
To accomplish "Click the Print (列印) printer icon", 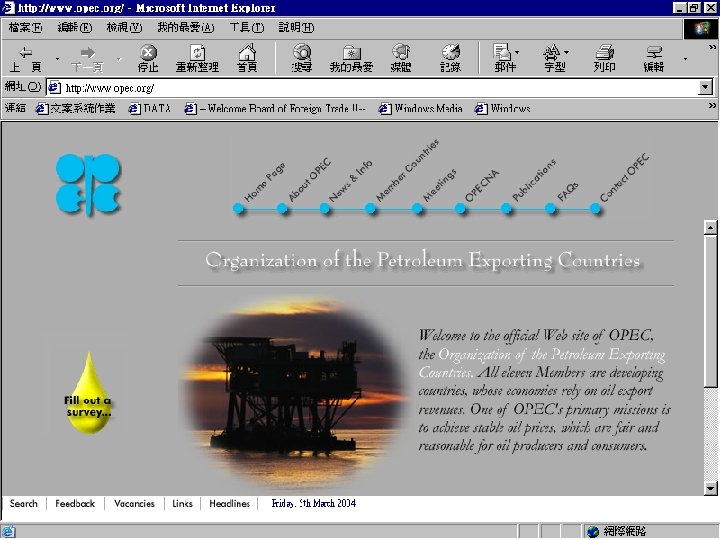I will [604, 52].
